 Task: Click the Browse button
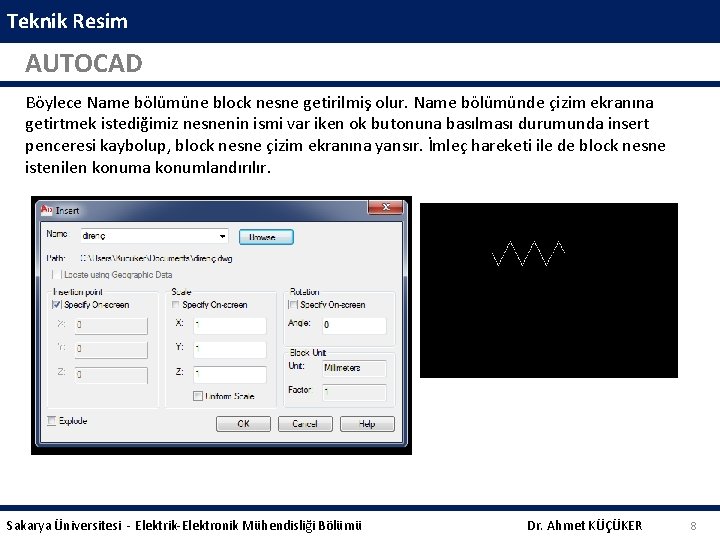click(x=266, y=237)
